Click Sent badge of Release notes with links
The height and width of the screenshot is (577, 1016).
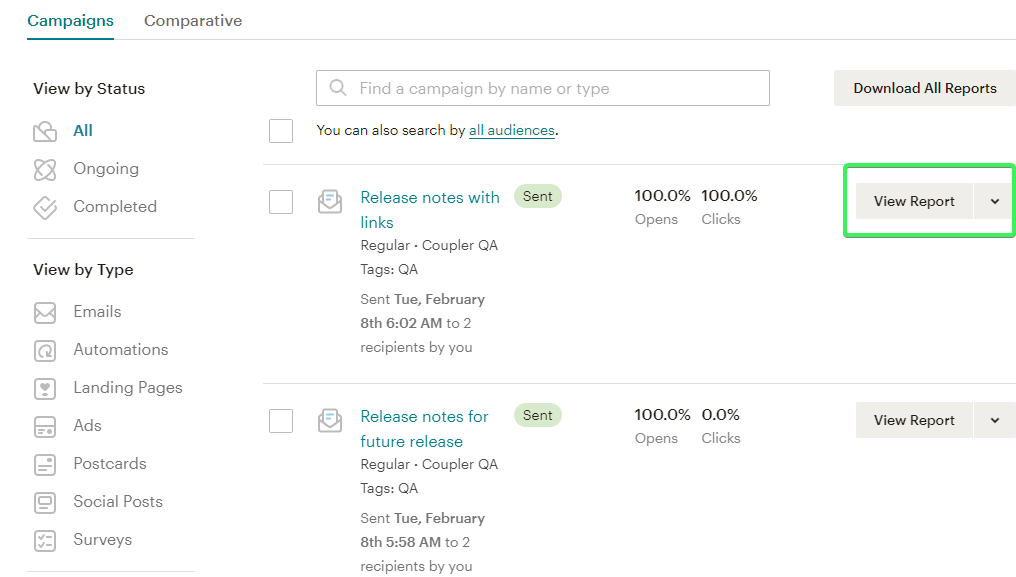pyautogui.click(x=538, y=196)
